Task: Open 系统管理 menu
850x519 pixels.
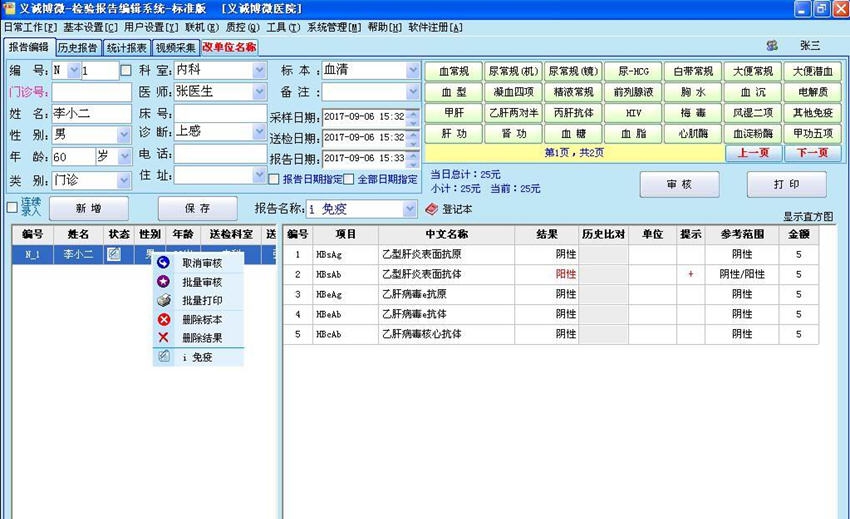Action: point(334,27)
